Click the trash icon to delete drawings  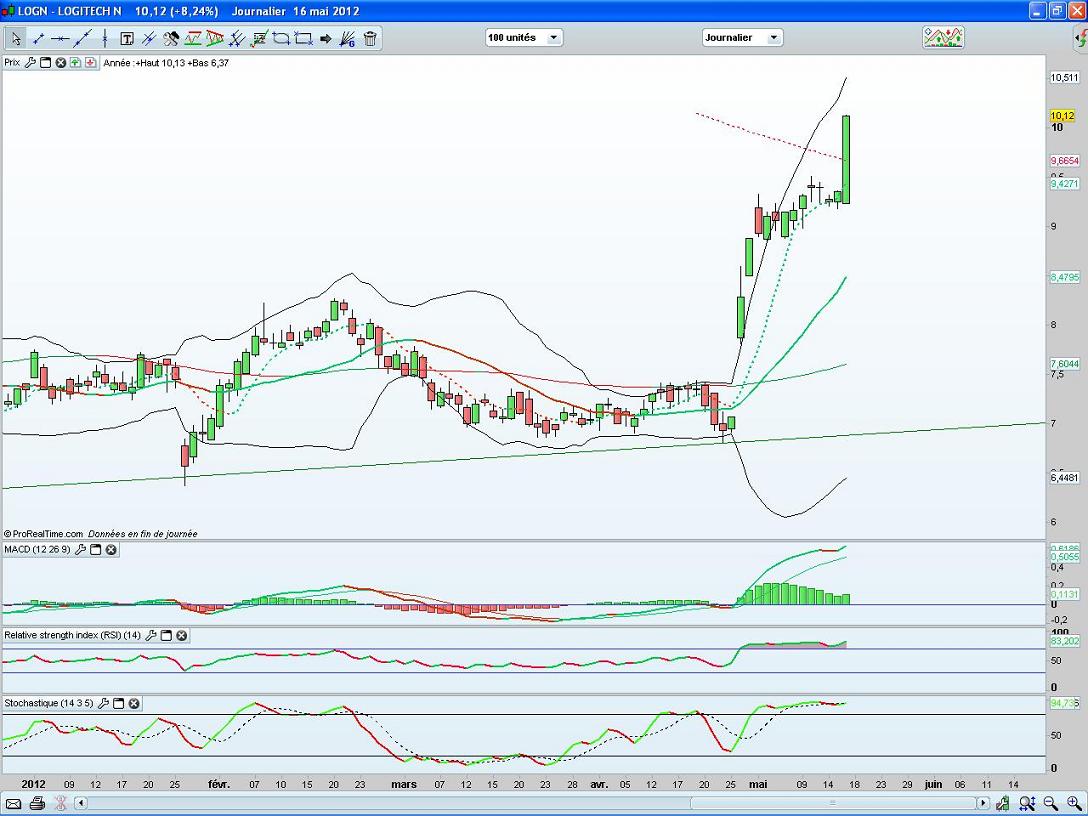[x=370, y=39]
